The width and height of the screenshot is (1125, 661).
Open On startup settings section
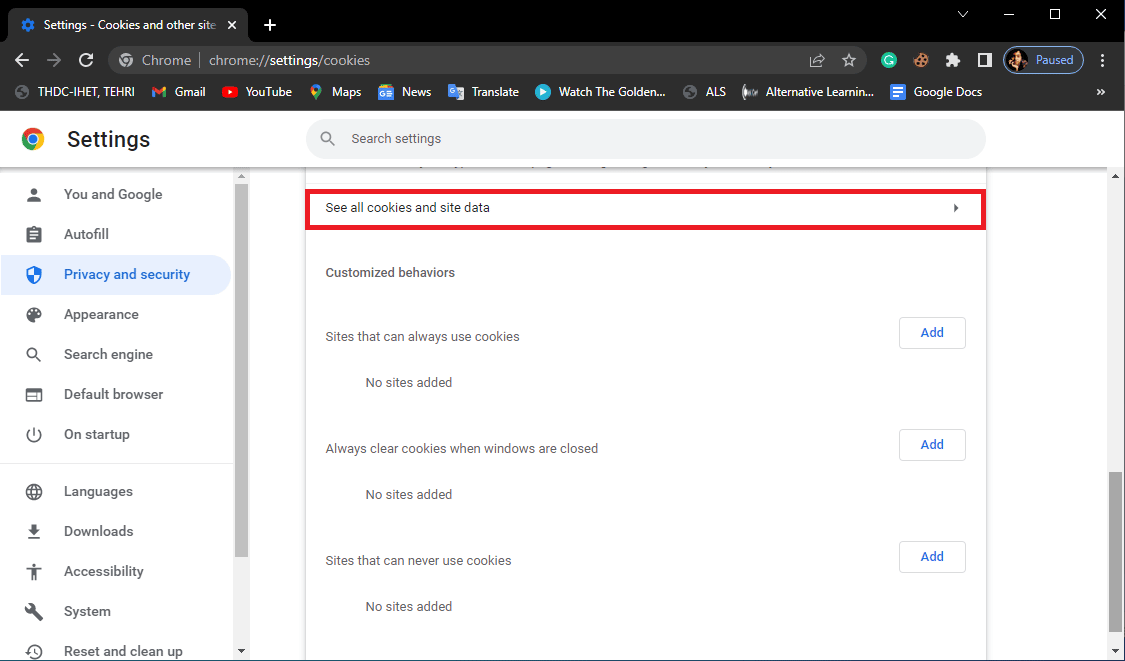[x=116, y=435]
